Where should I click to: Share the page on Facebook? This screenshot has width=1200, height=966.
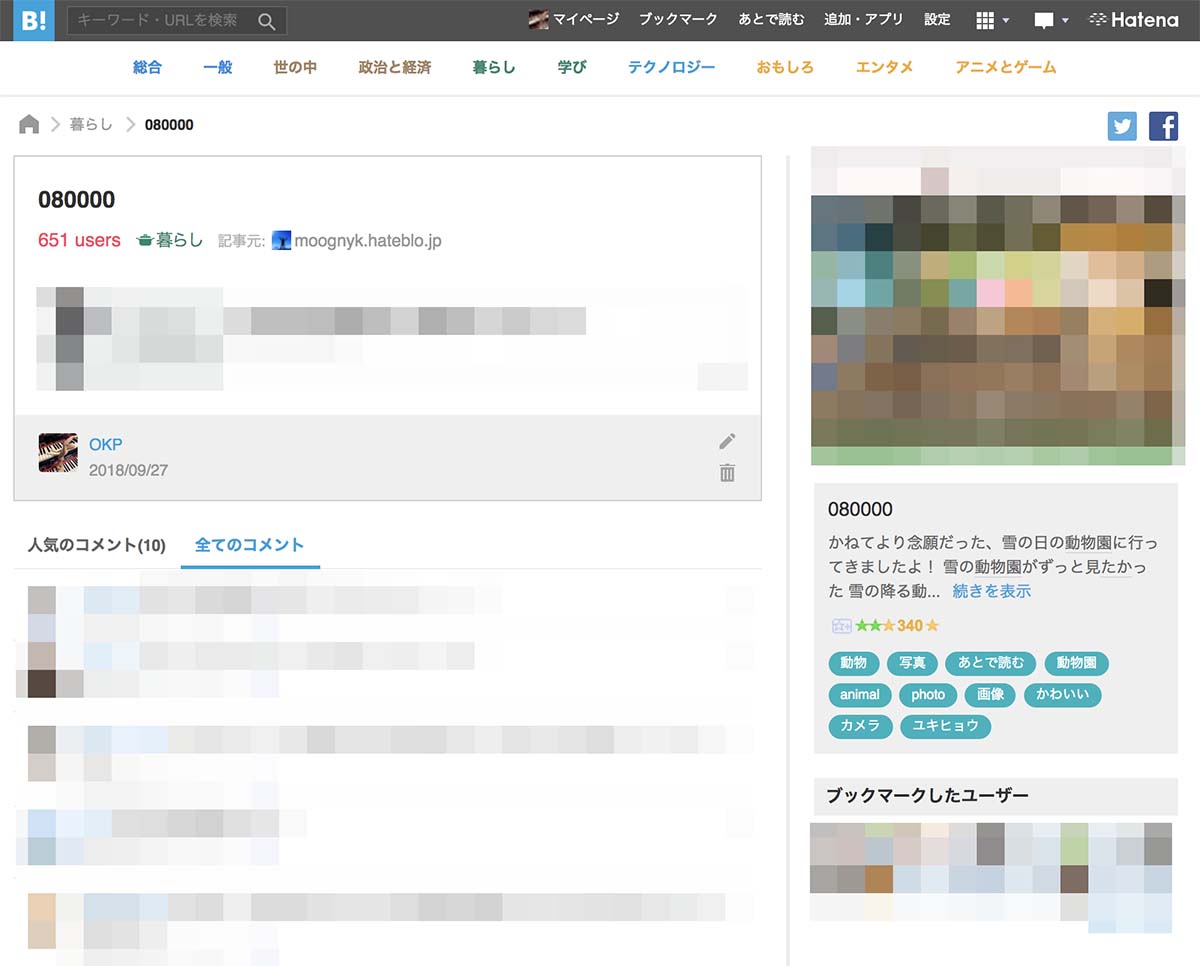coord(1163,126)
